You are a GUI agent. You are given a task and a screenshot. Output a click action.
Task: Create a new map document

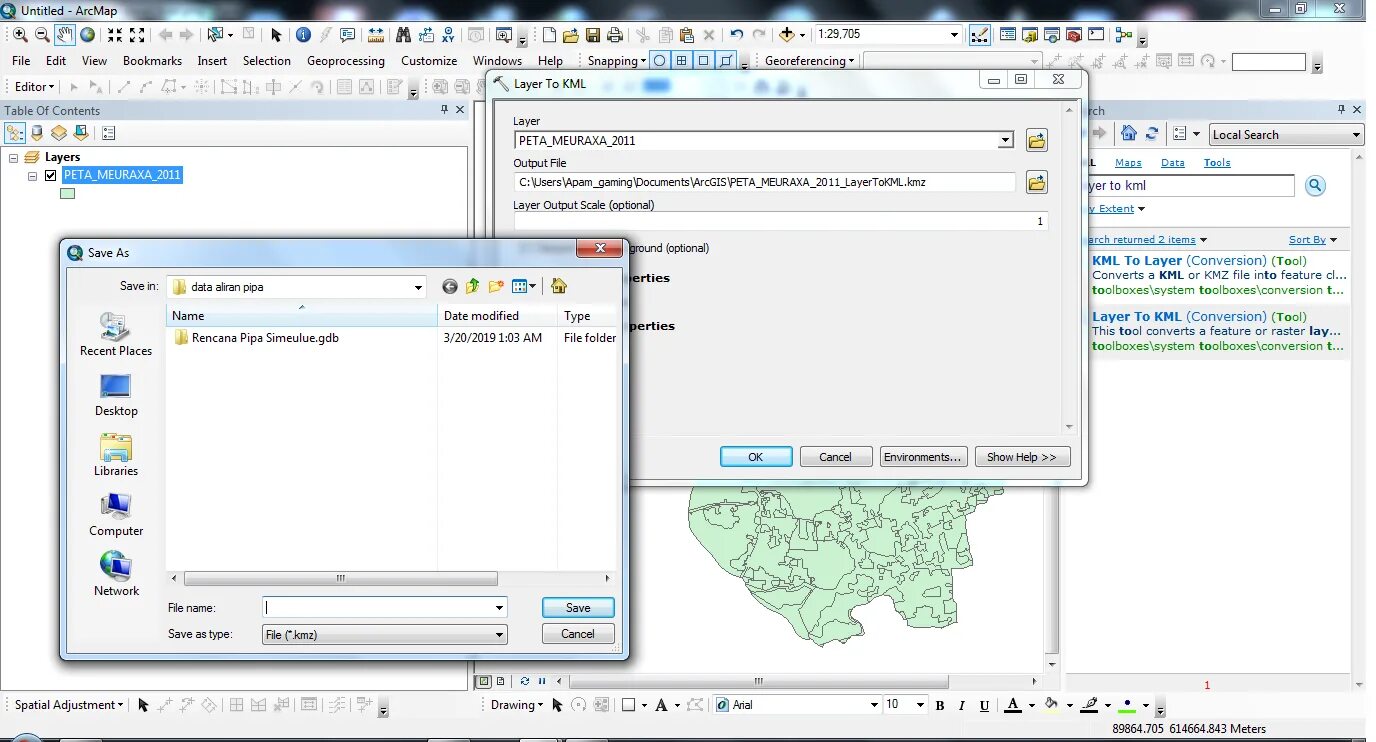coord(549,35)
